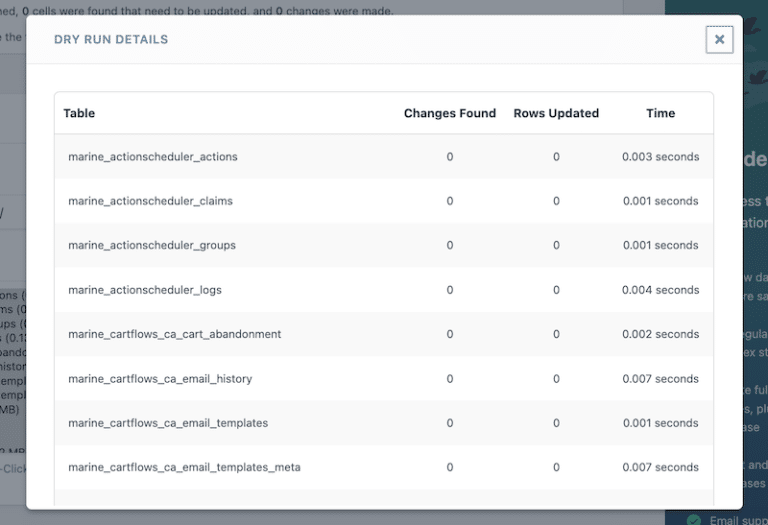Click Changes Found value for marine_actionscheduler_actions
This screenshot has height=525, width=768.
[x=450, y=157]
